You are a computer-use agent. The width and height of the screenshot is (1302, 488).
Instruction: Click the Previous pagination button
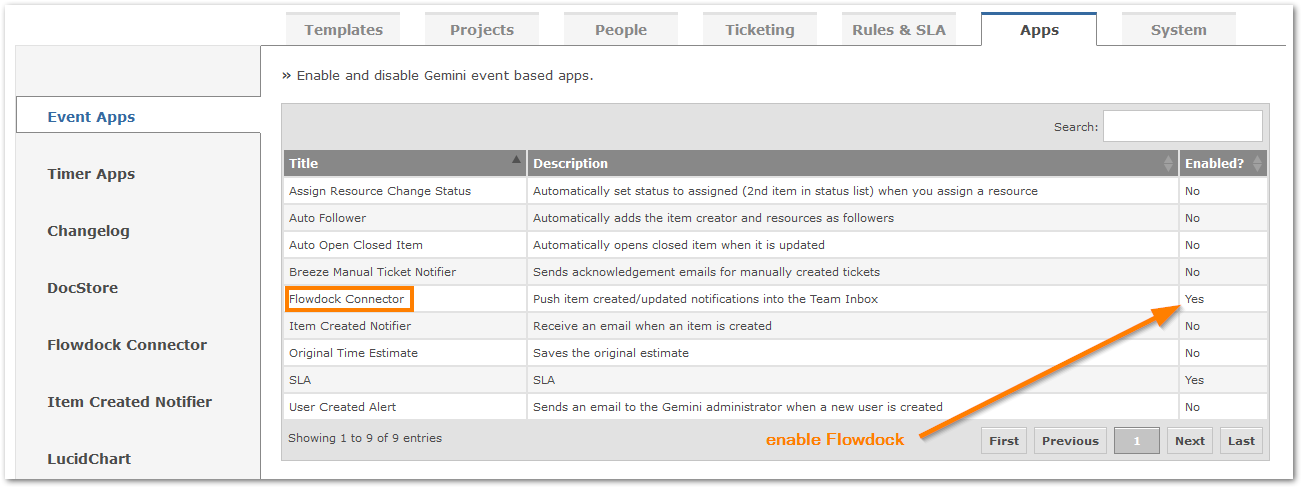[1070, 441]
